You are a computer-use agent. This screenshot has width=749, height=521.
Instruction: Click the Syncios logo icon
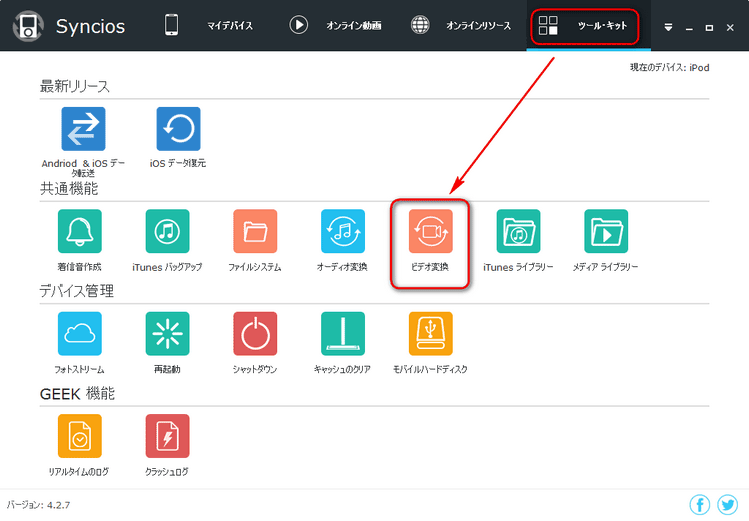pos(28,26)
